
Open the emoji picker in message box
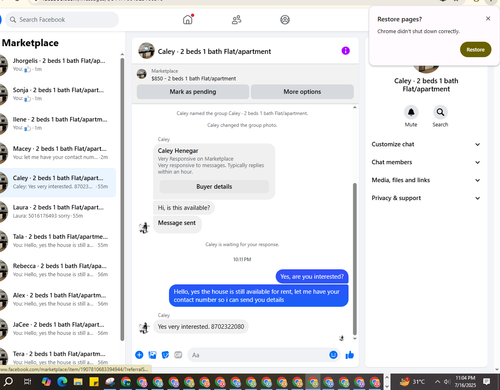coord(333,355)
